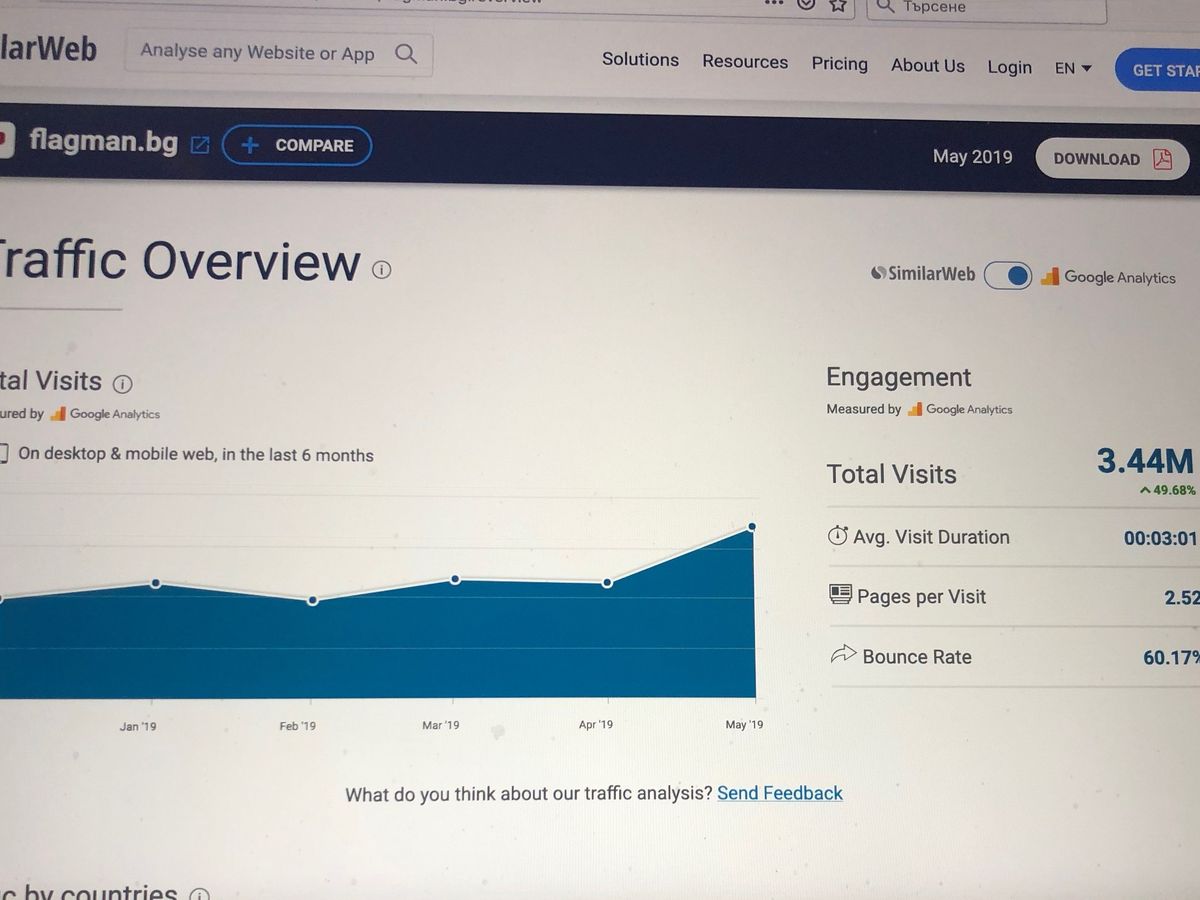The image size is (1200, 900).
Task: Open the Solutions menu
Action: pos(640,59)
